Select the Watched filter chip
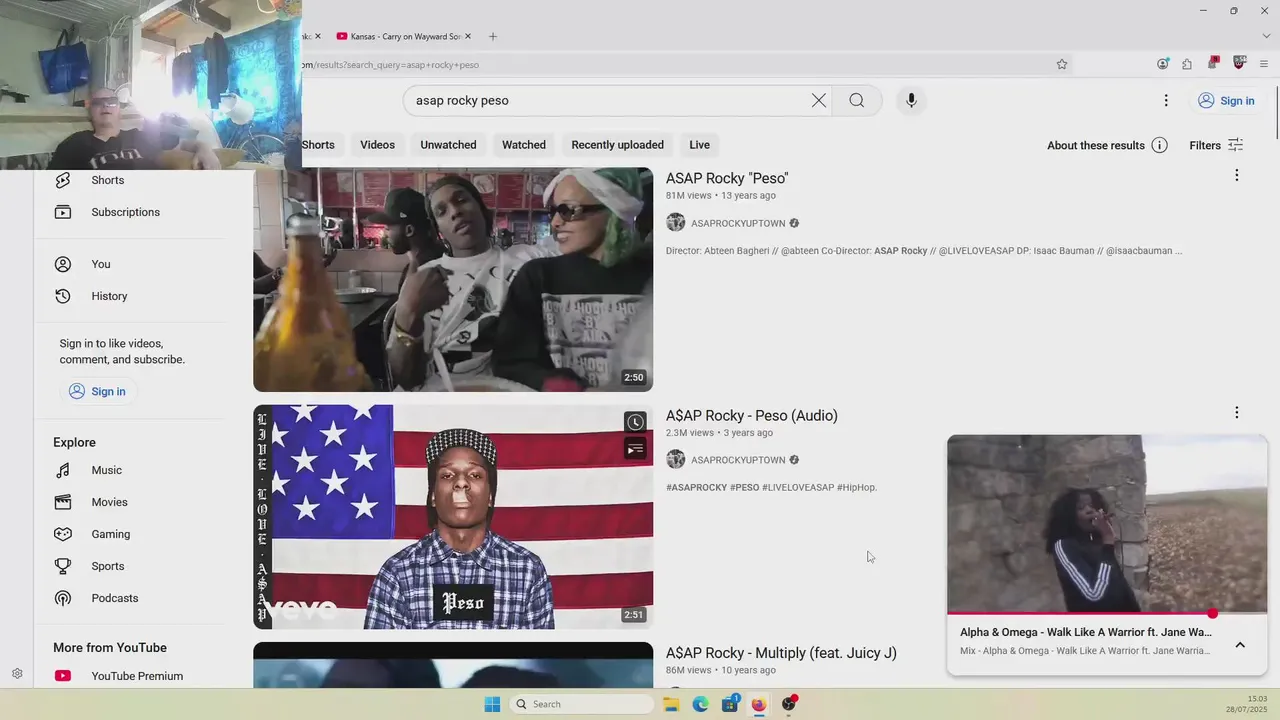1280x720 pixels. [524, 145]
